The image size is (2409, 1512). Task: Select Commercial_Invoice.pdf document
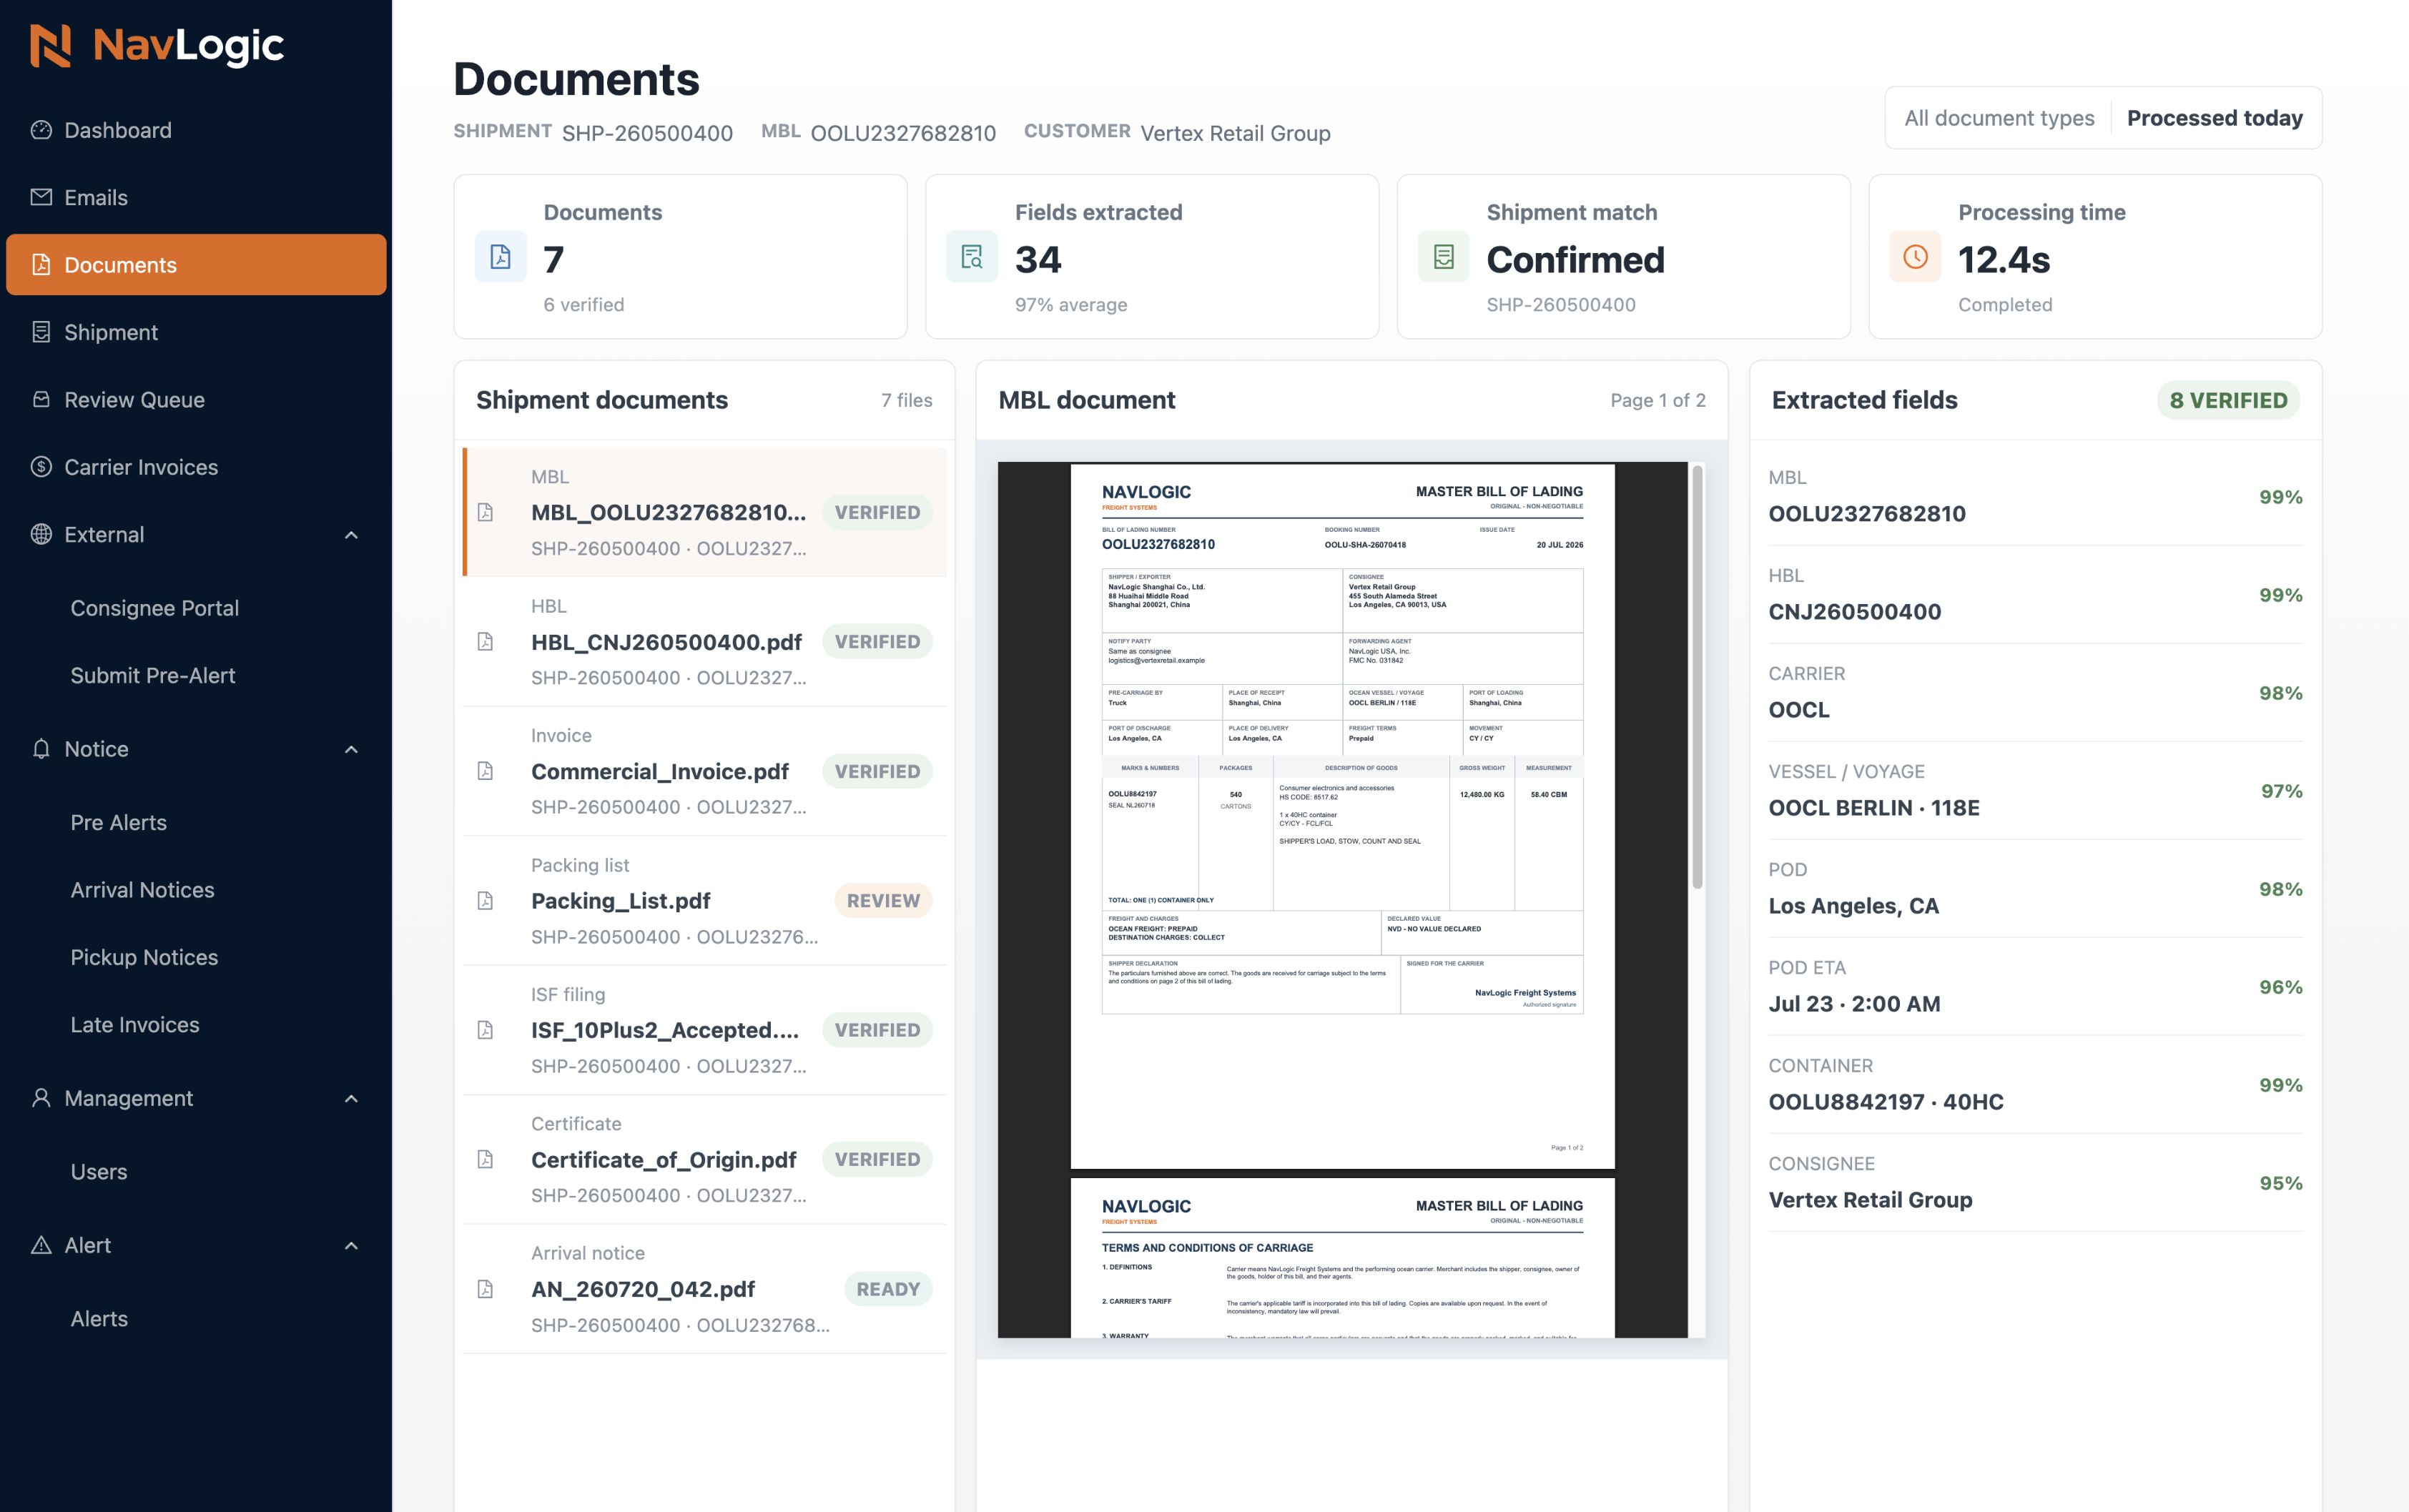point(704,771)
